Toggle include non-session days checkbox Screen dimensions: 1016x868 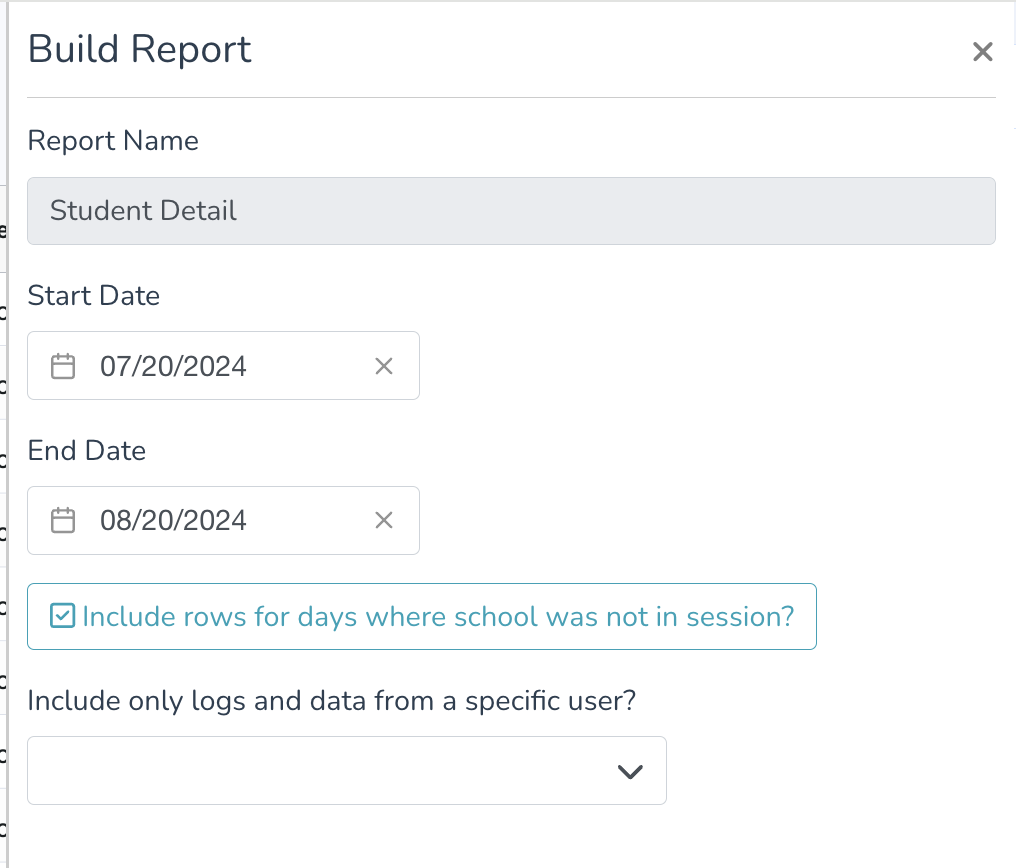[63, 616]
